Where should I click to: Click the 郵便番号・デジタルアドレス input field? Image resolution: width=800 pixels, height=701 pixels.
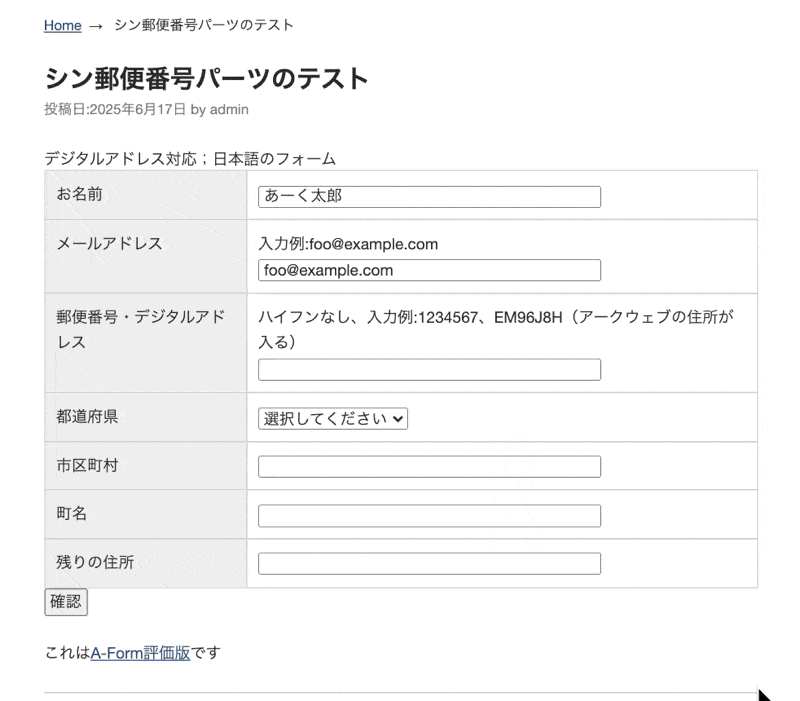pos(429,370)
